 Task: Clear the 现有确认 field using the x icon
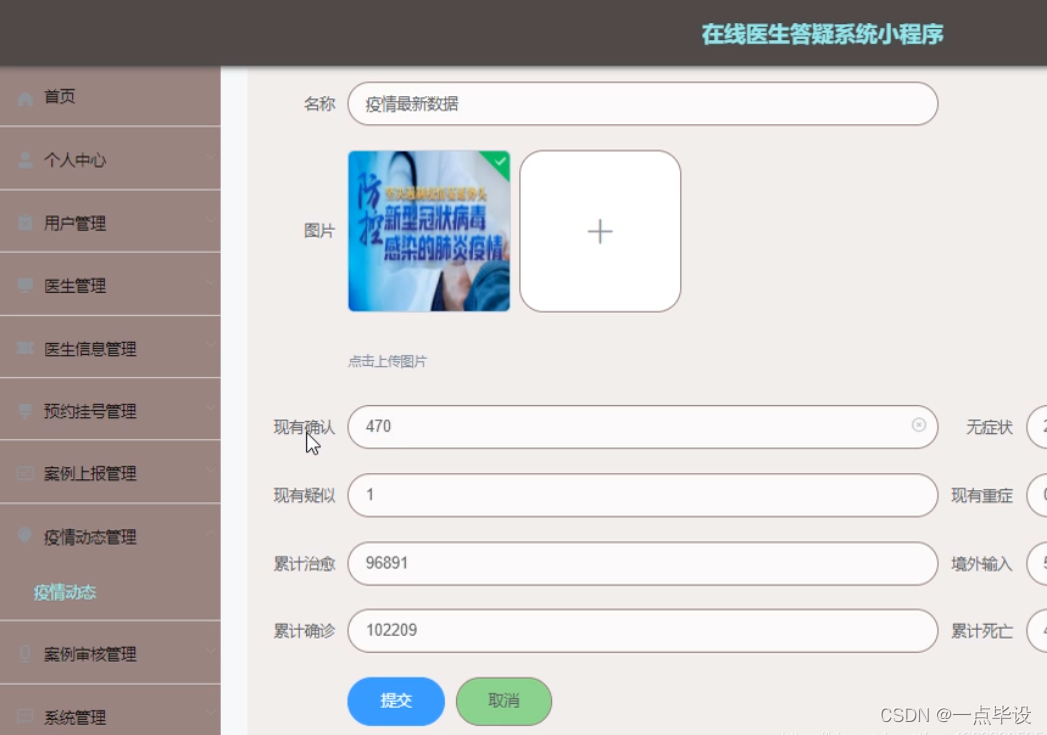click(919, 427)
